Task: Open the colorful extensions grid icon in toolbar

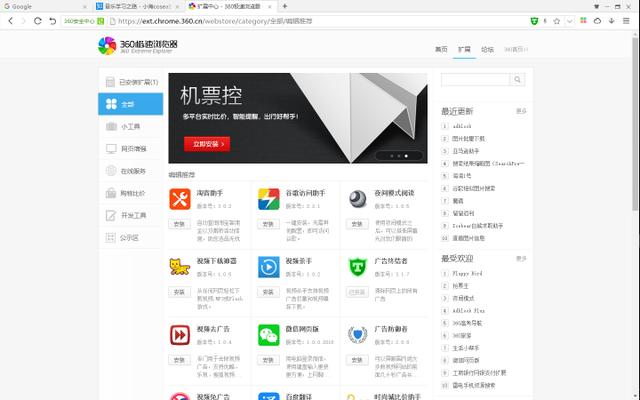Action: 583,20
